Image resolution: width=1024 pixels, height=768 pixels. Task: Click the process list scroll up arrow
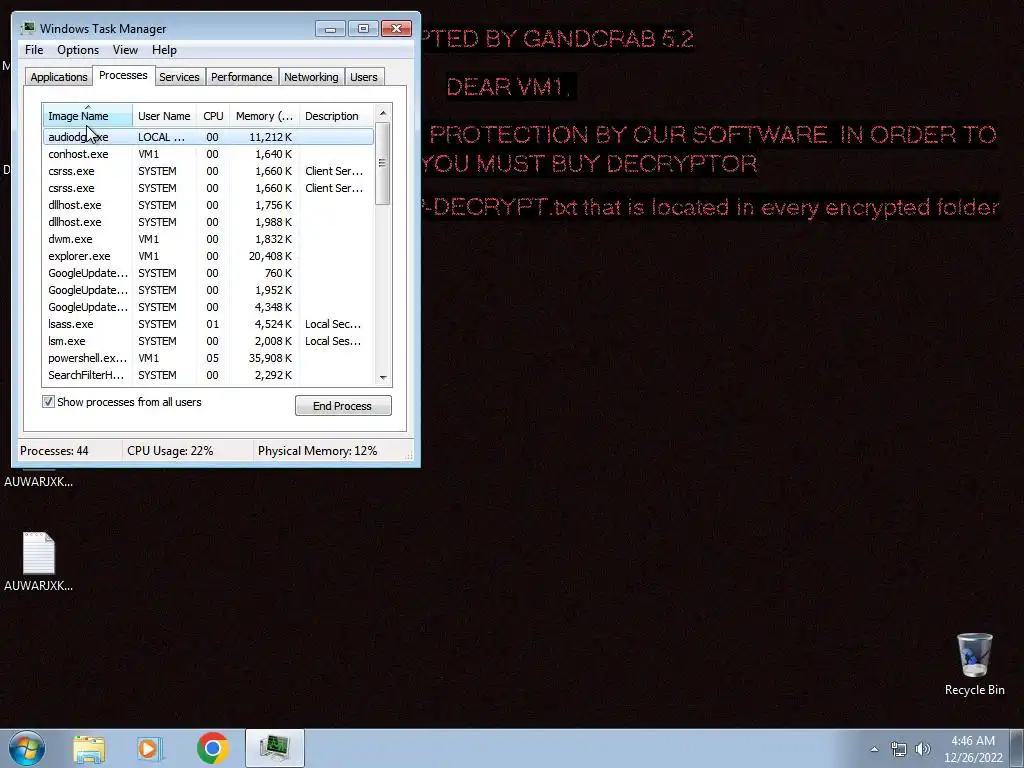[383, 113]
